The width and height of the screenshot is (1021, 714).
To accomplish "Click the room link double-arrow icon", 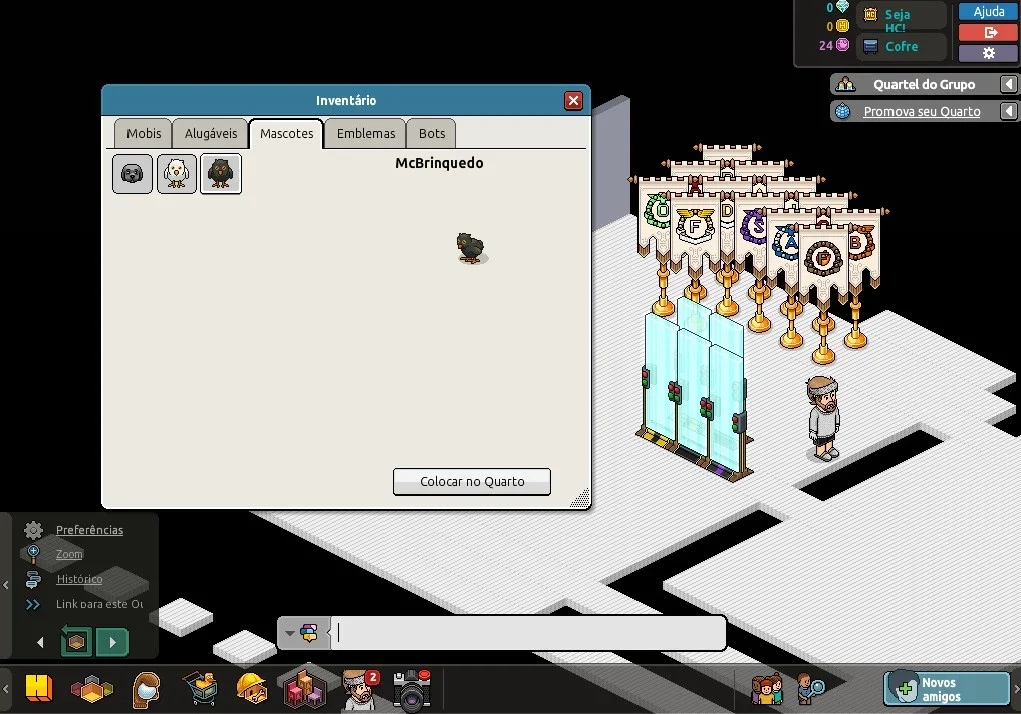I will click(x=33, y=604).
